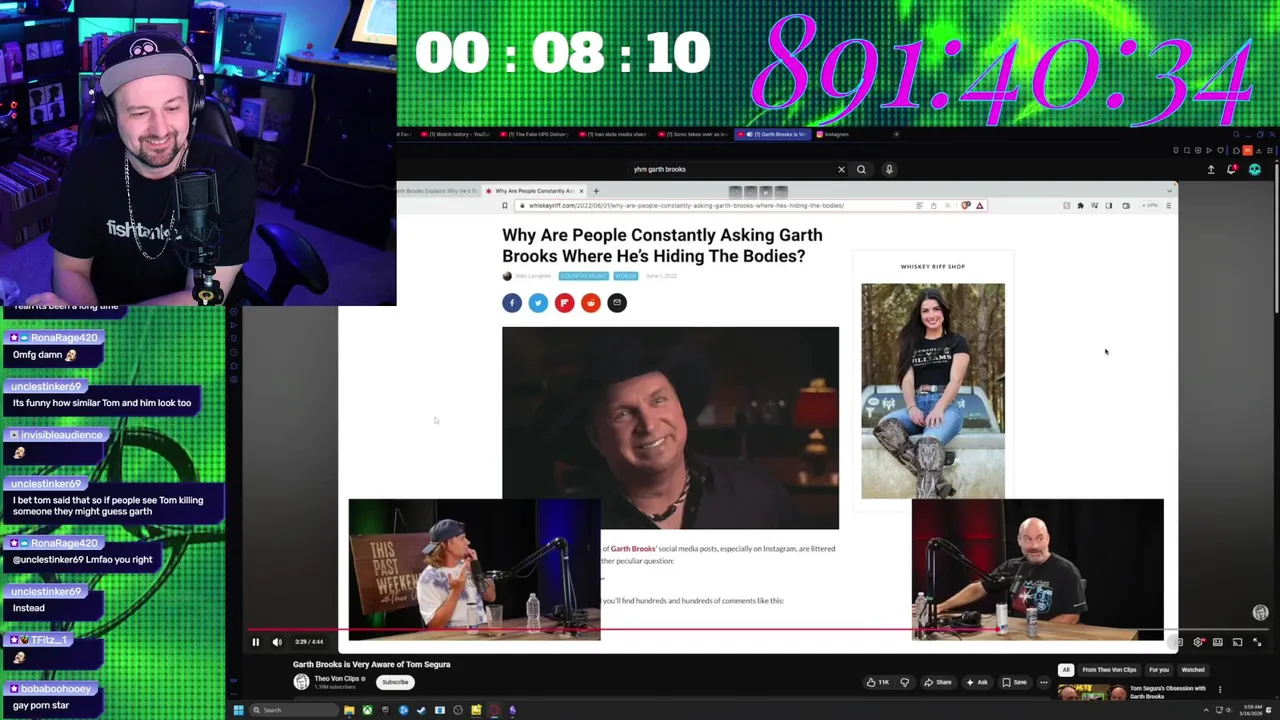The width and height of the screenshot is (1280, 720).
Task: Pause the YouTube video
Action: (x=255, y=642)
